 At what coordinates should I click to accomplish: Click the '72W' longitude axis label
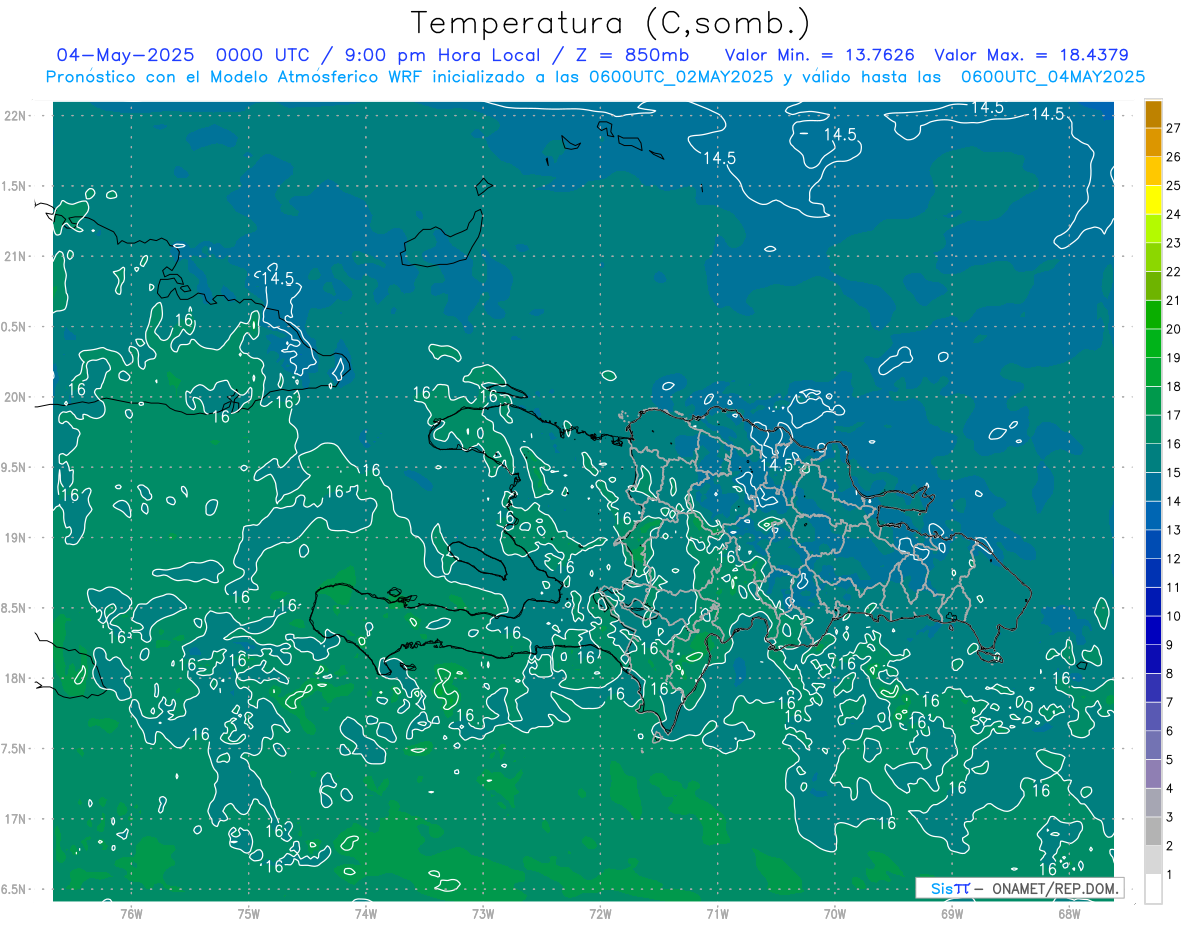[600, 914]
